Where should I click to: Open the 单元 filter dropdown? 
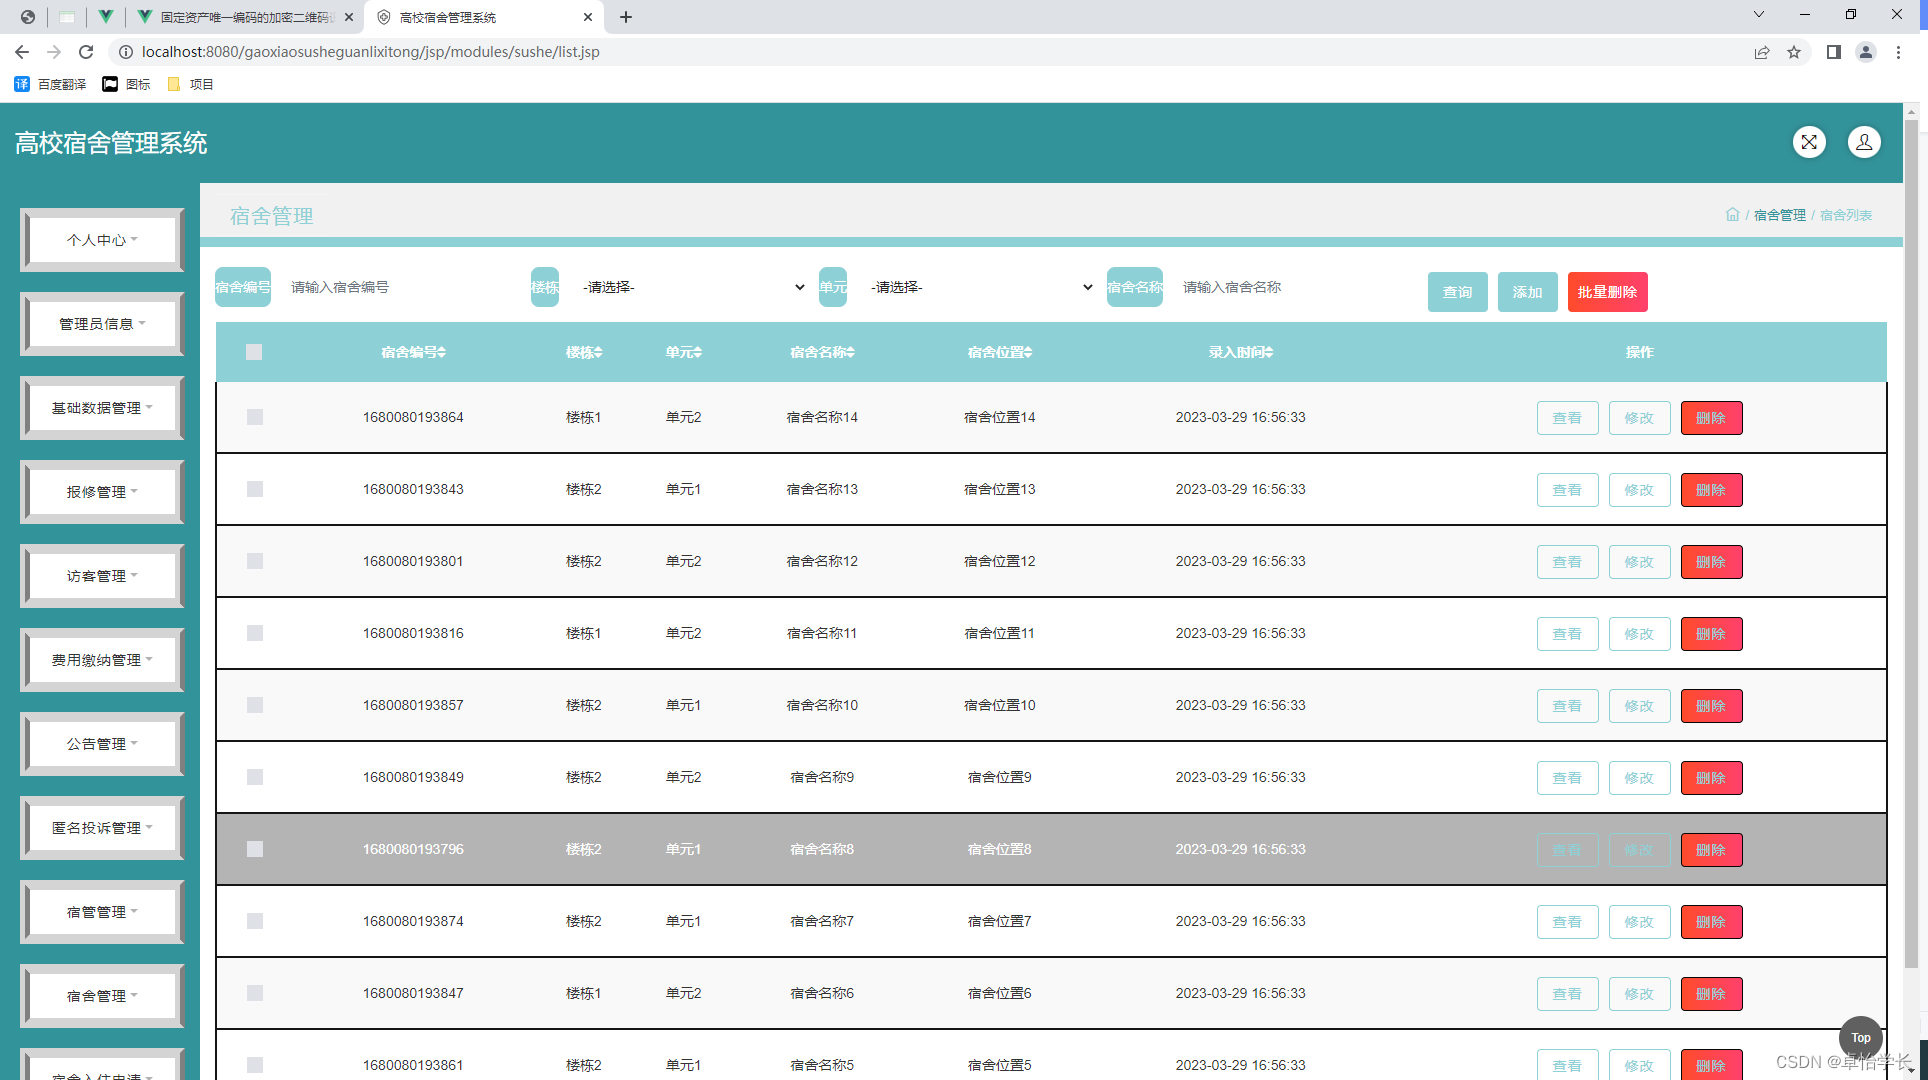pos(981,287)
